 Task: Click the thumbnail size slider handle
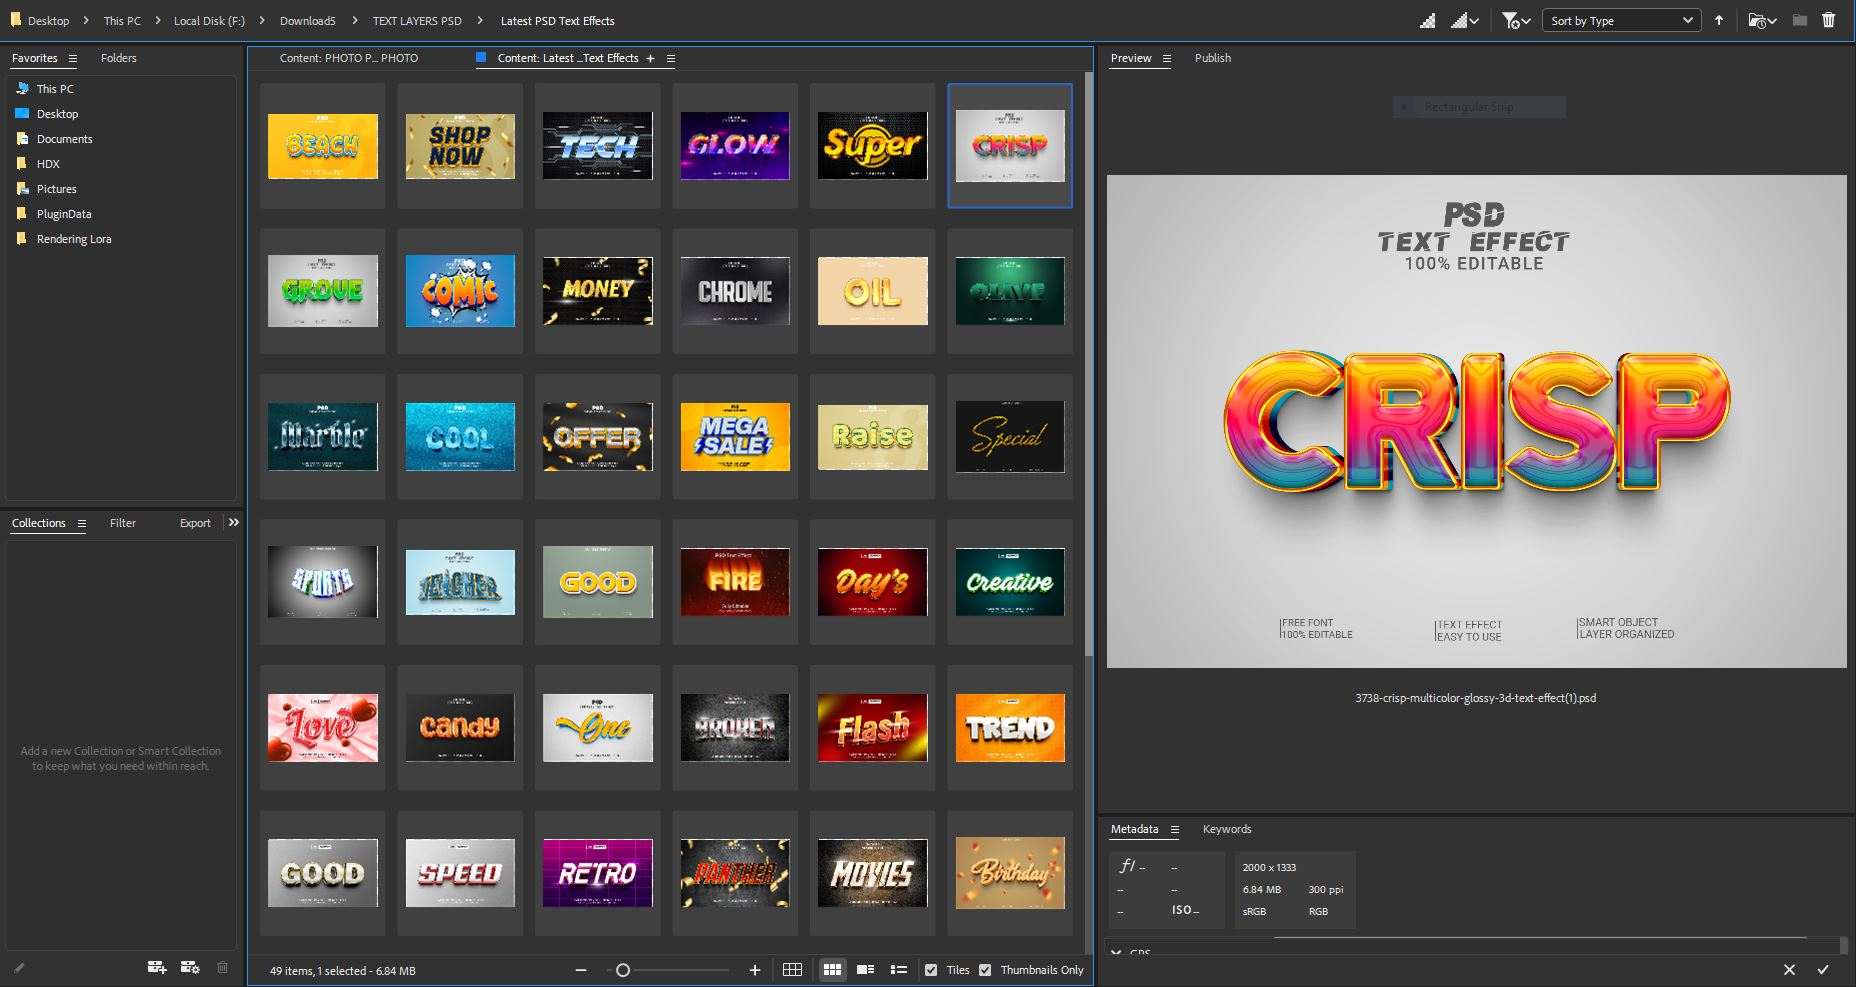[x=623, y=970]
